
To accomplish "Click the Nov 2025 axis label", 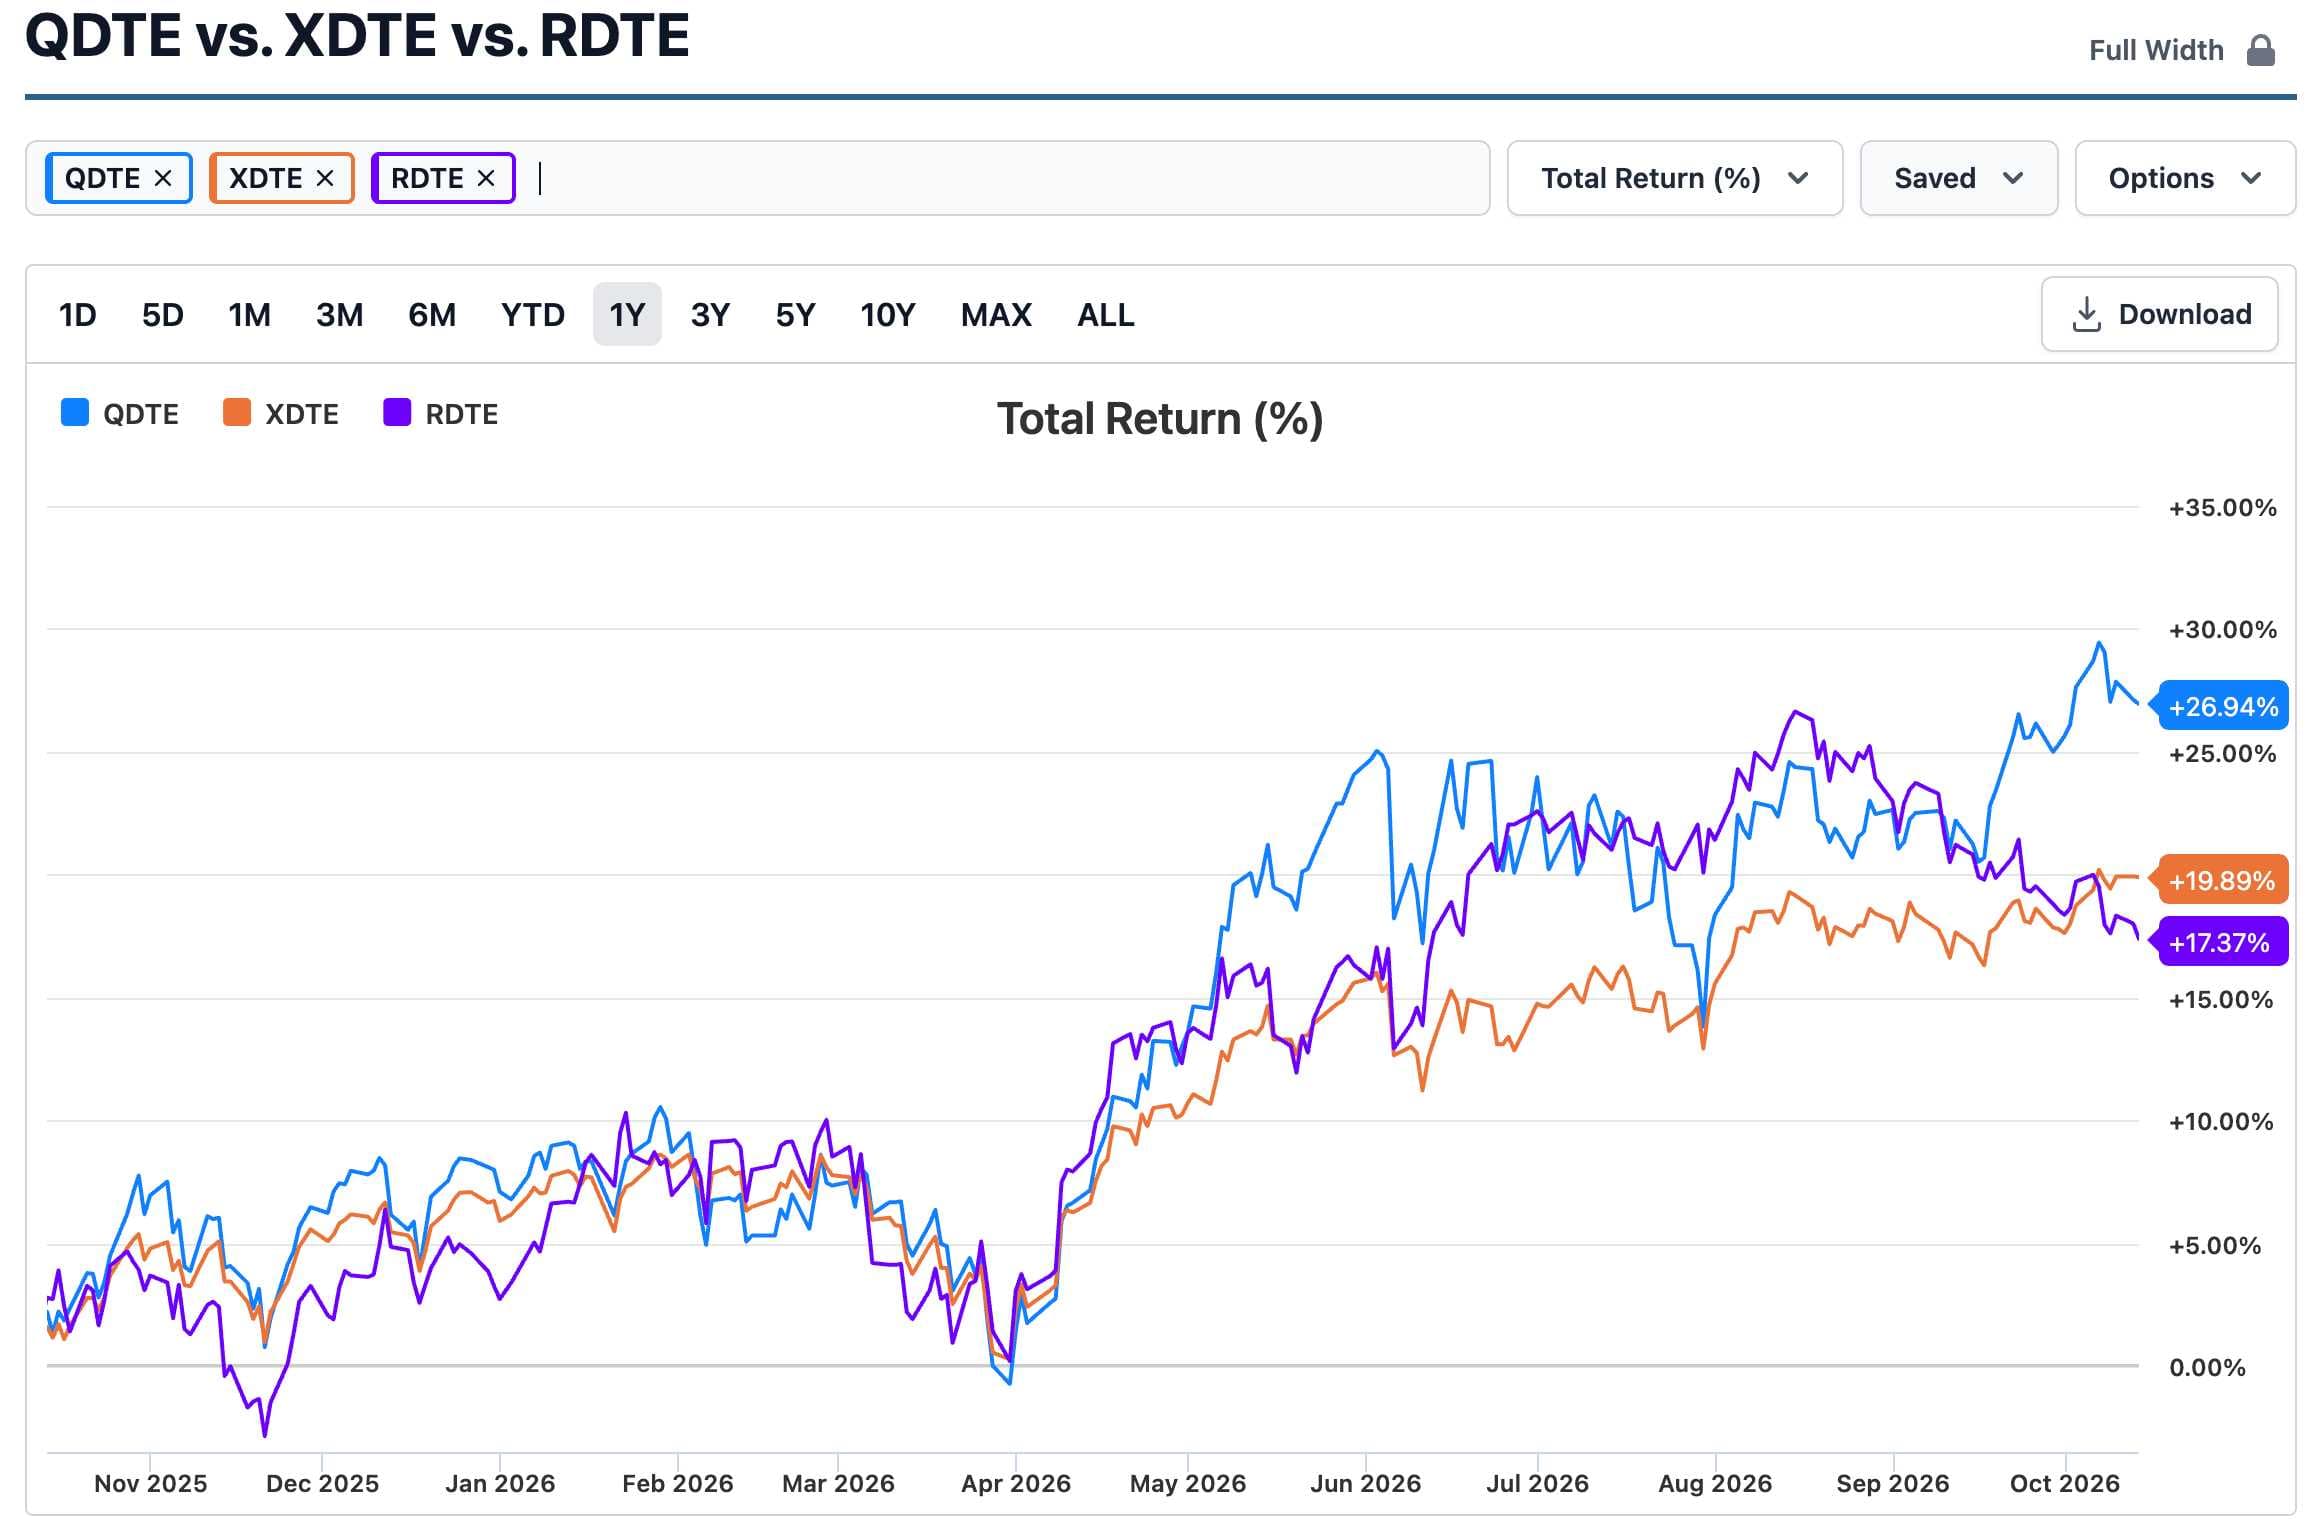I will [x=150, y=1483].
